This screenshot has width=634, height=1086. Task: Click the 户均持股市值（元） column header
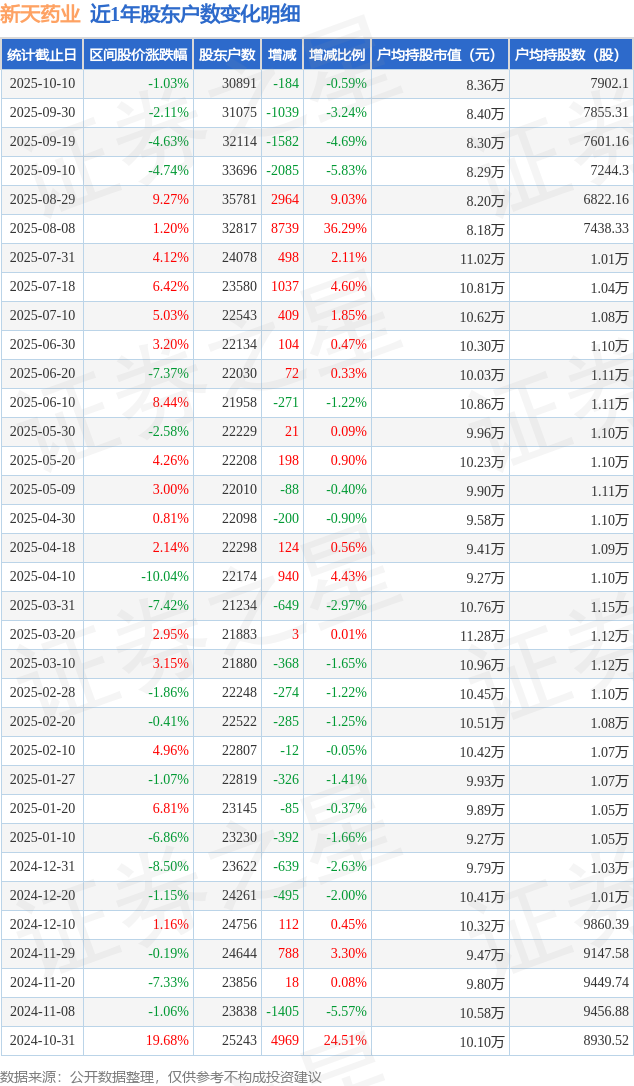(x=440, y=55)
